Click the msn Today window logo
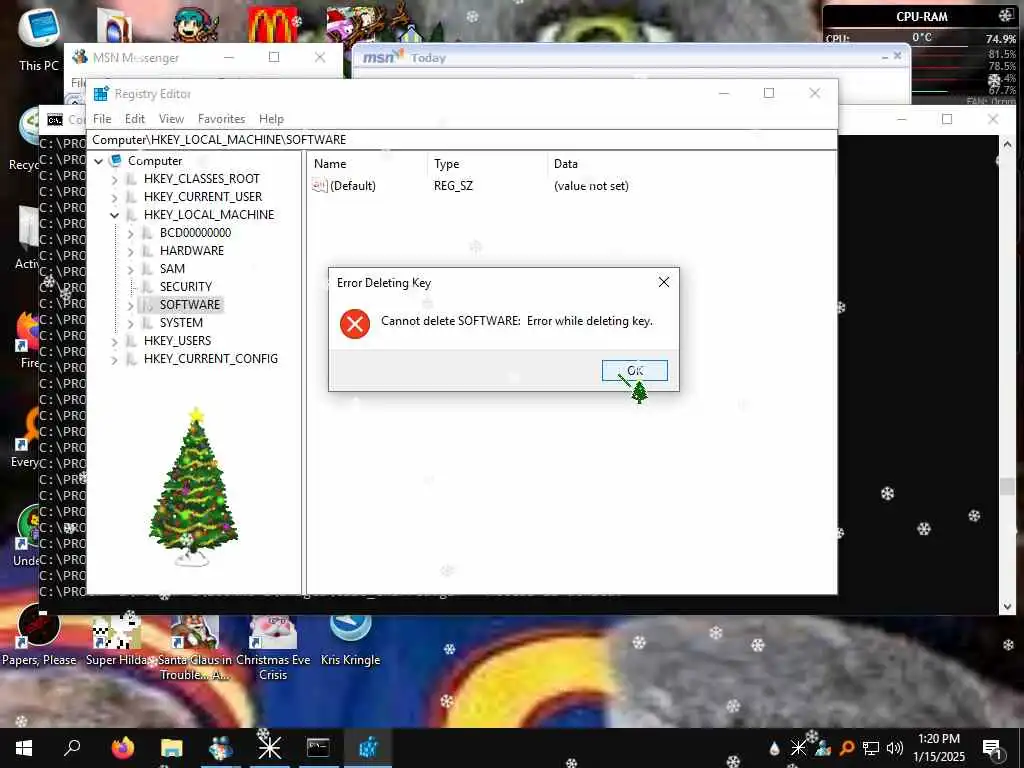Viewport: 1024px width, 768px height. click(x=383, y=57)
